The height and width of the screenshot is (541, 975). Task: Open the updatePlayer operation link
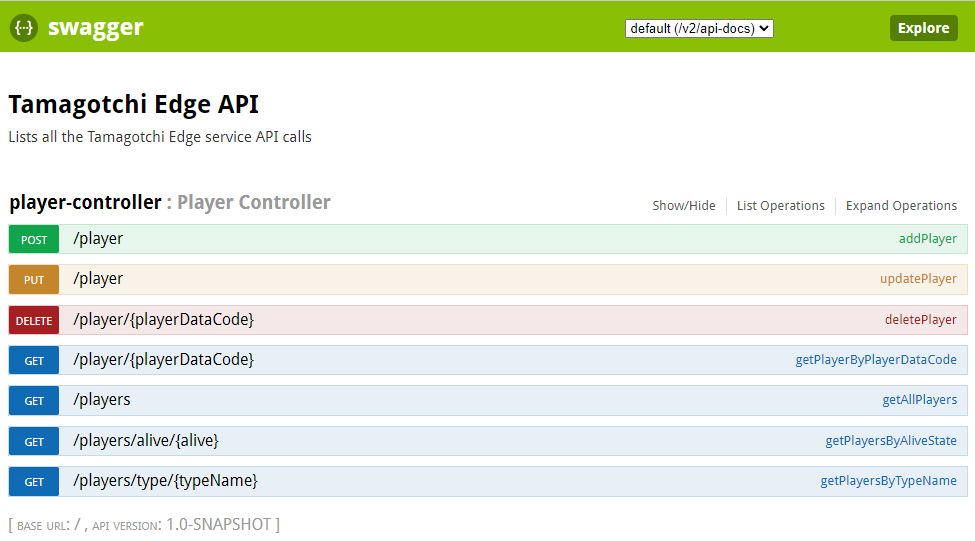[x=918, y=279]
